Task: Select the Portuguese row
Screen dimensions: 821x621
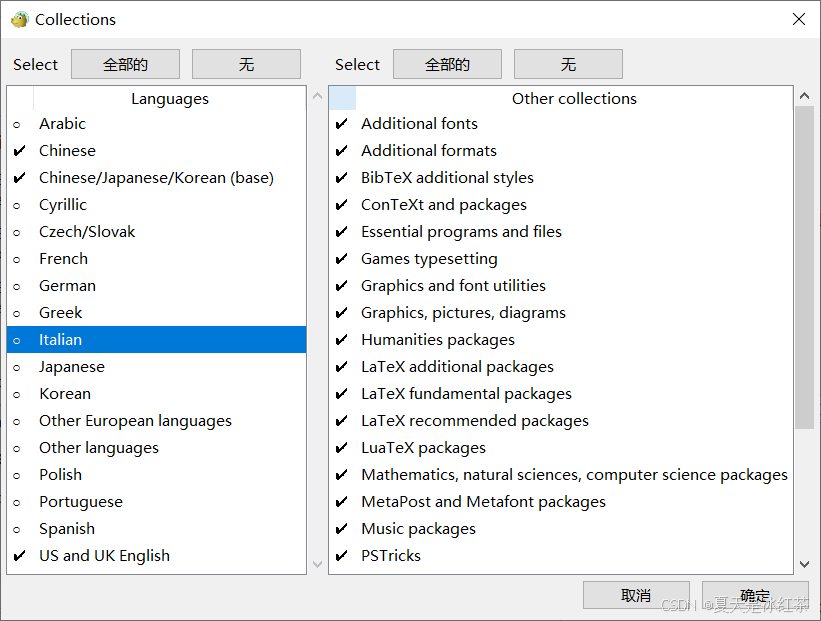Action: pyautogui.click(x=157, y=502)
